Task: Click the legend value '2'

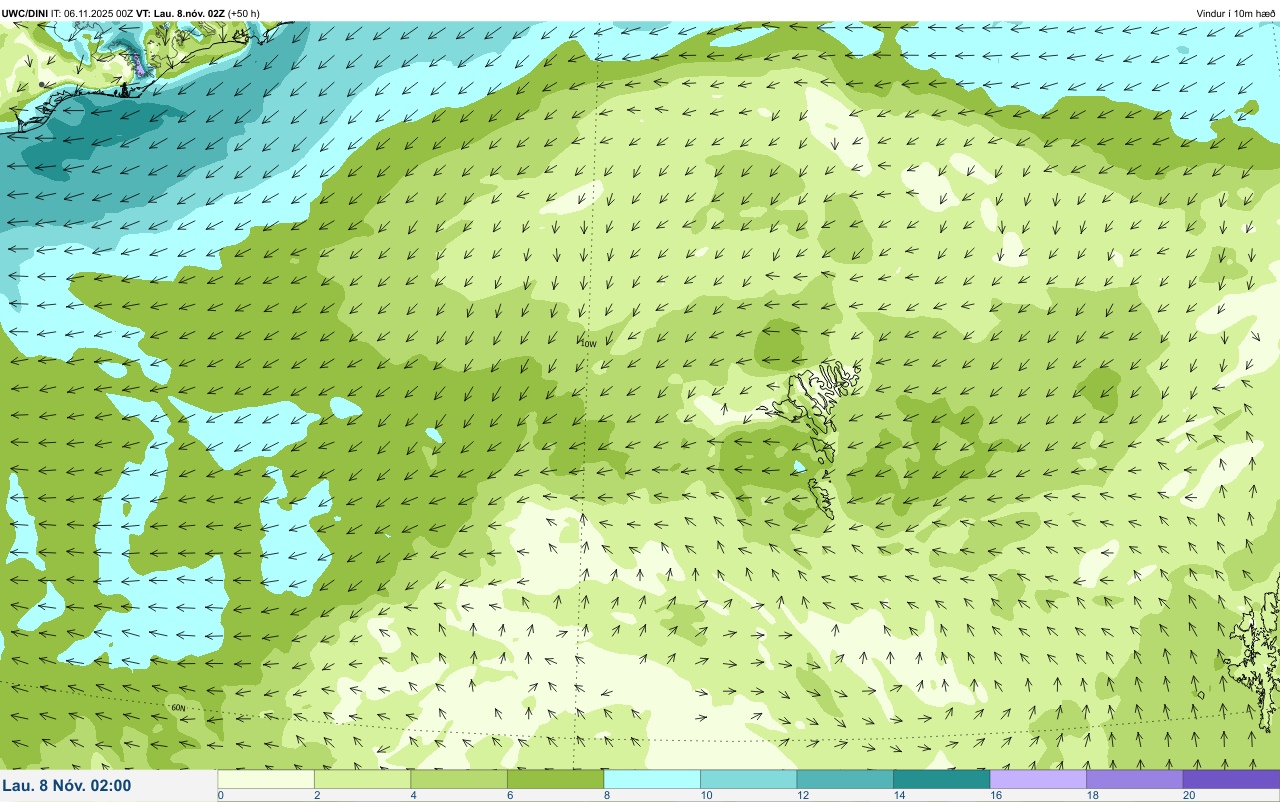Action: pyautogui.click(x=316, y=795)
